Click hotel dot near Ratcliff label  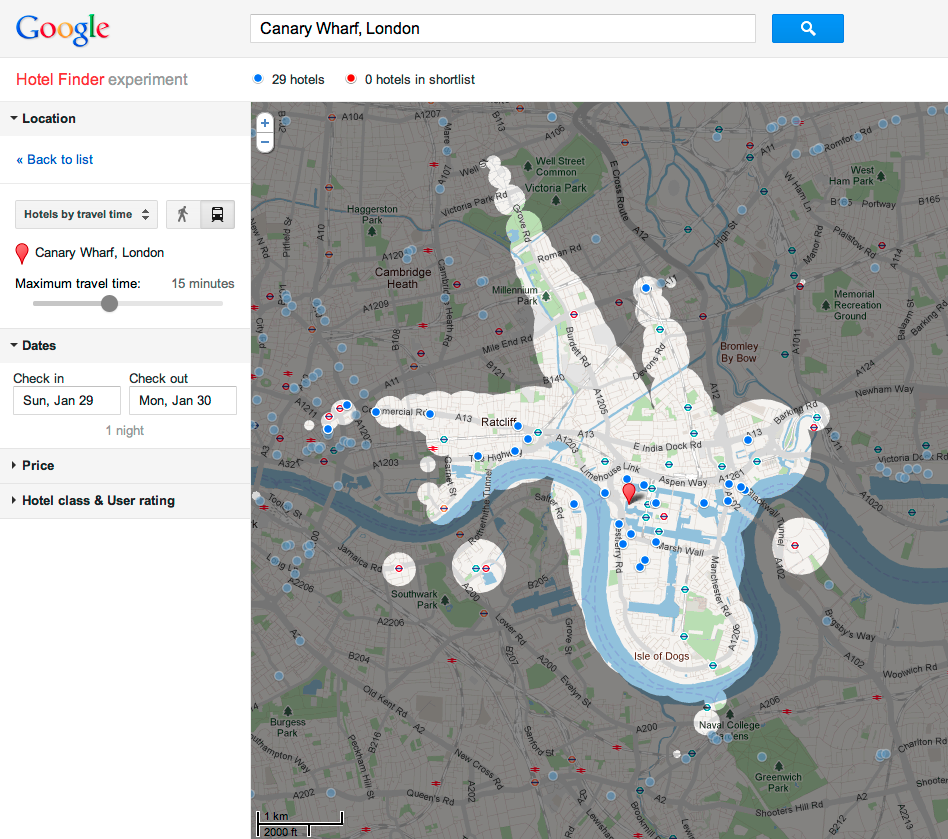click(518, 426)
